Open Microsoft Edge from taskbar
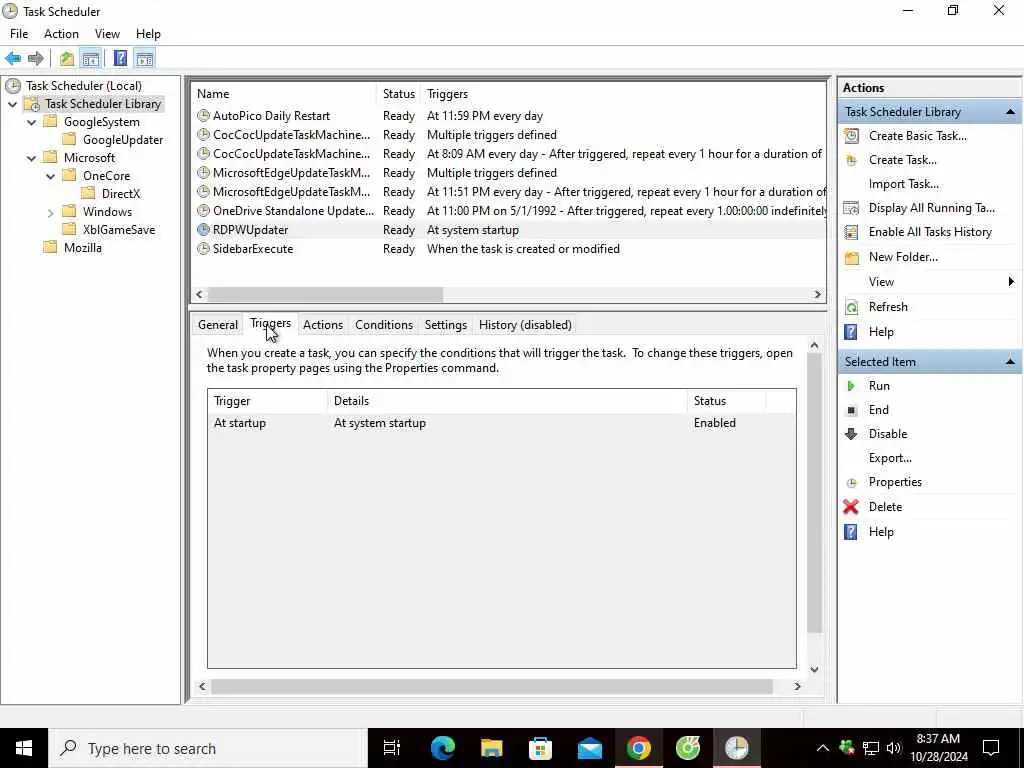Screen dimensions: 1024x768 443,748
